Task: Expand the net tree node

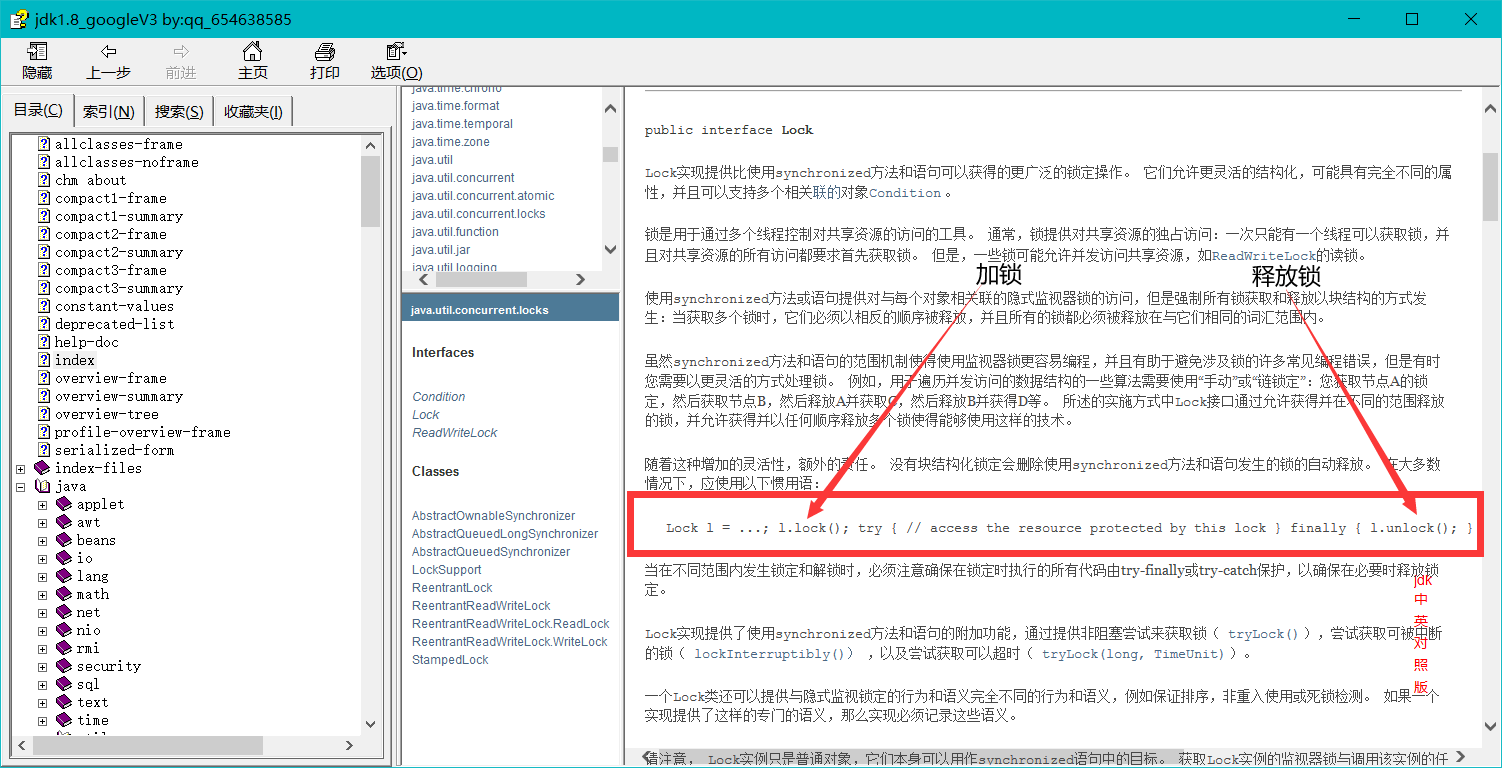Action: 42,613
